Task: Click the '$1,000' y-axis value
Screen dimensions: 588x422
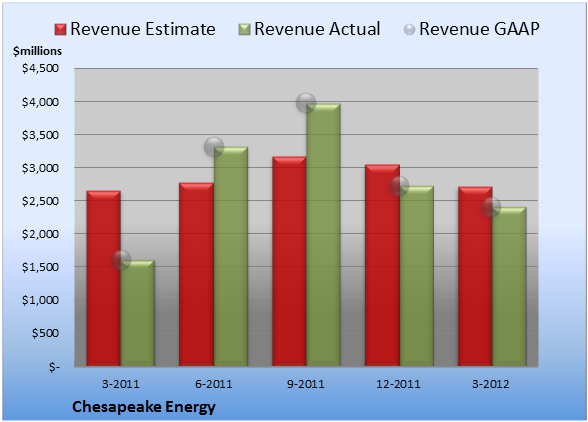Action: [40, 300]
